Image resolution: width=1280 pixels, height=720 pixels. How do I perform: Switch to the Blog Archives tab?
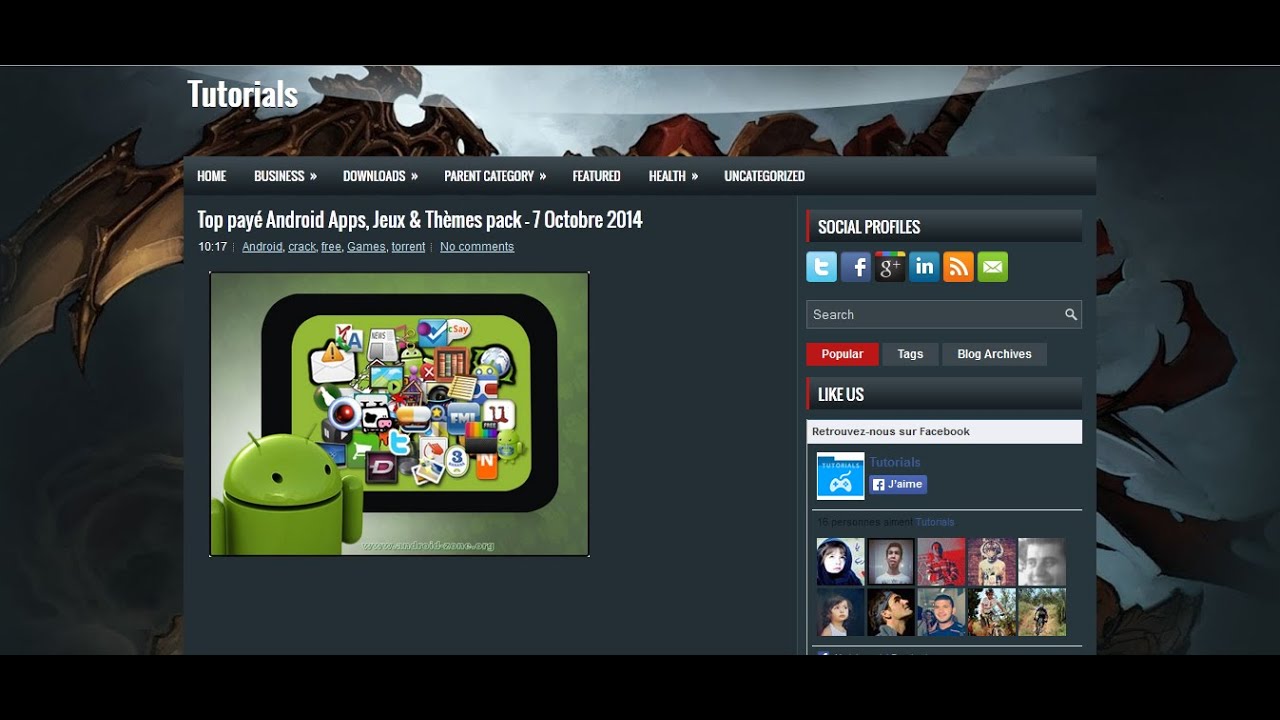coord(994,354)
